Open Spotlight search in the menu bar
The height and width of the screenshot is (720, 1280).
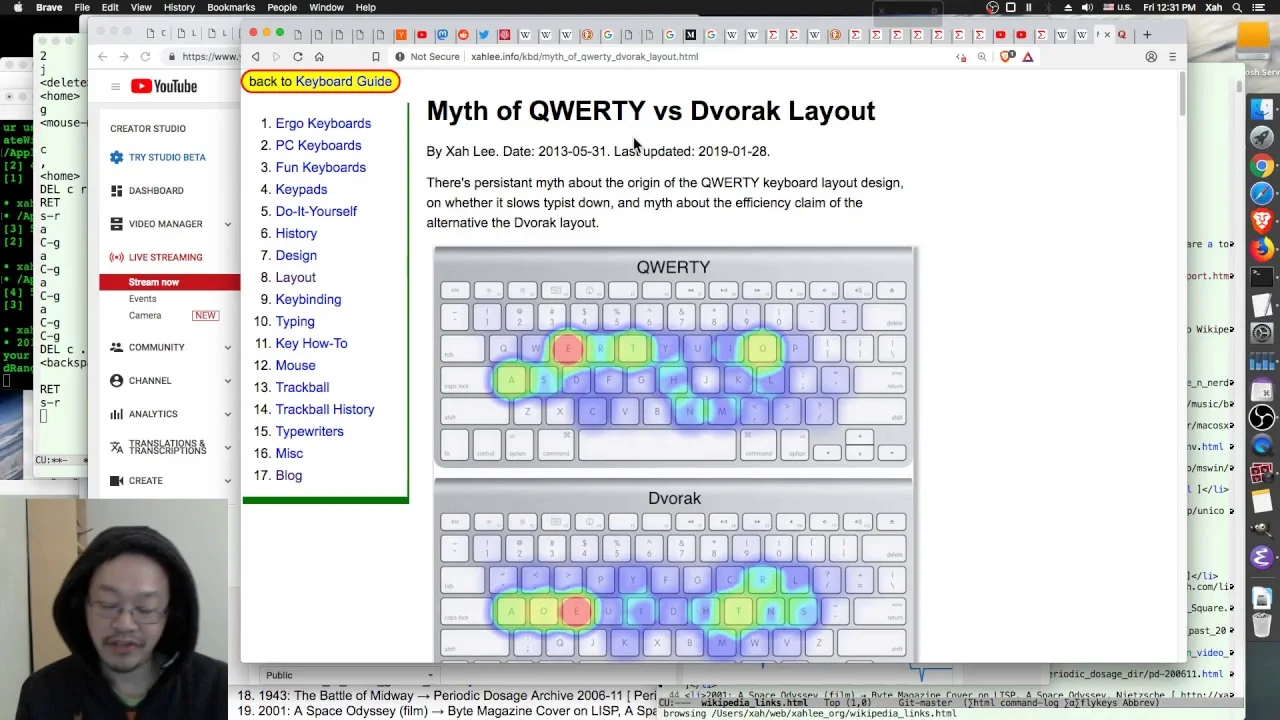point(1237,8)
